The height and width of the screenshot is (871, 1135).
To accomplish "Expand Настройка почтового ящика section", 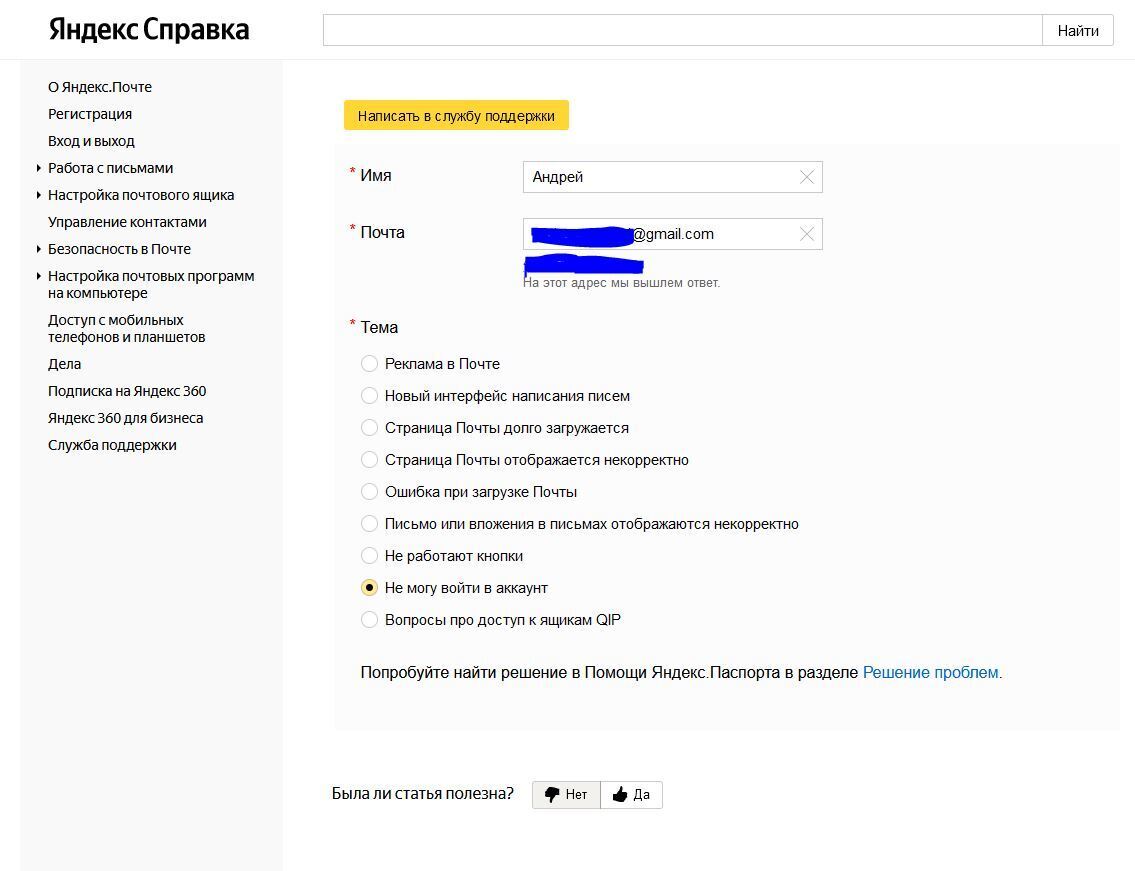I will [39, 195].
